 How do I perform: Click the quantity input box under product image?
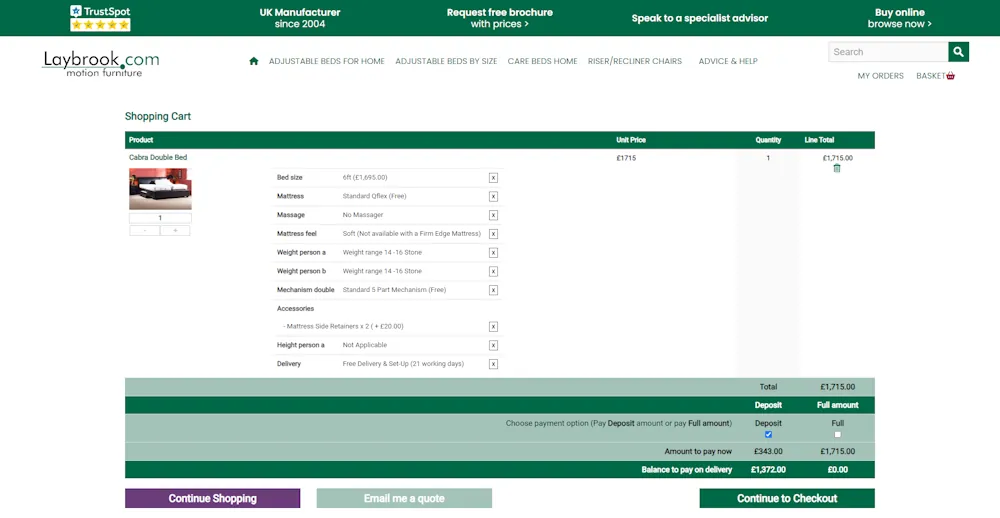coord(160,218)
